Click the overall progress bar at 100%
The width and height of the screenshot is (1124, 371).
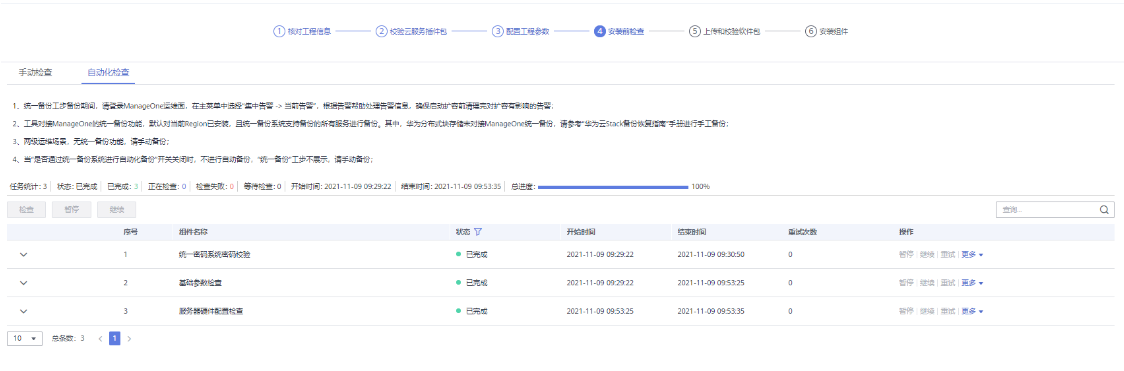point(613,186)
